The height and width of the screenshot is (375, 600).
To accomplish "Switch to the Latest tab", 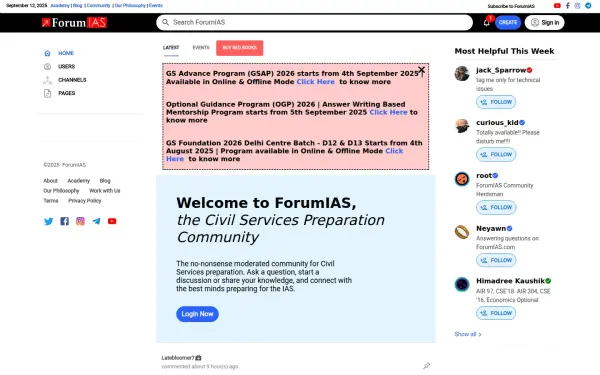I will pos(171,48).
